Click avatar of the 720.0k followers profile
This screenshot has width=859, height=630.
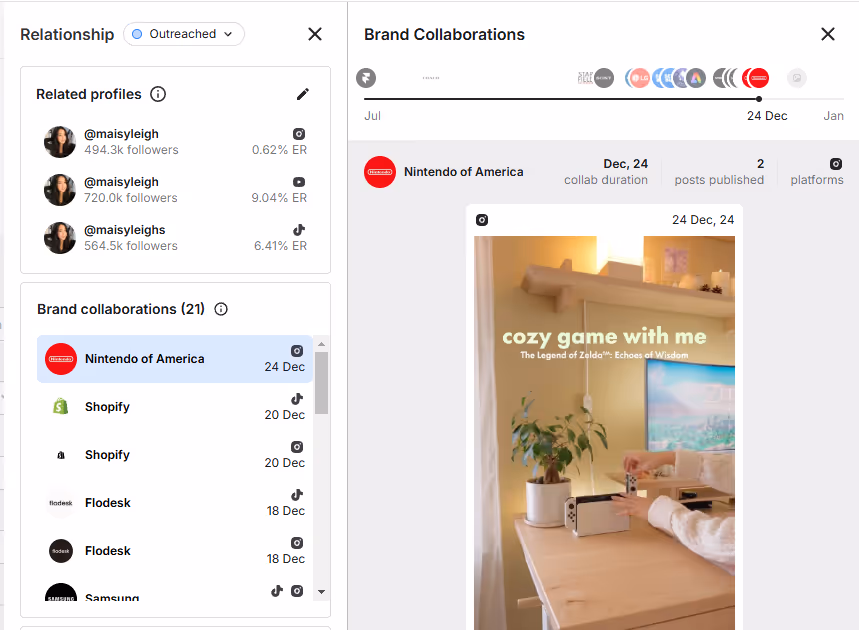[x=60, y=190]
